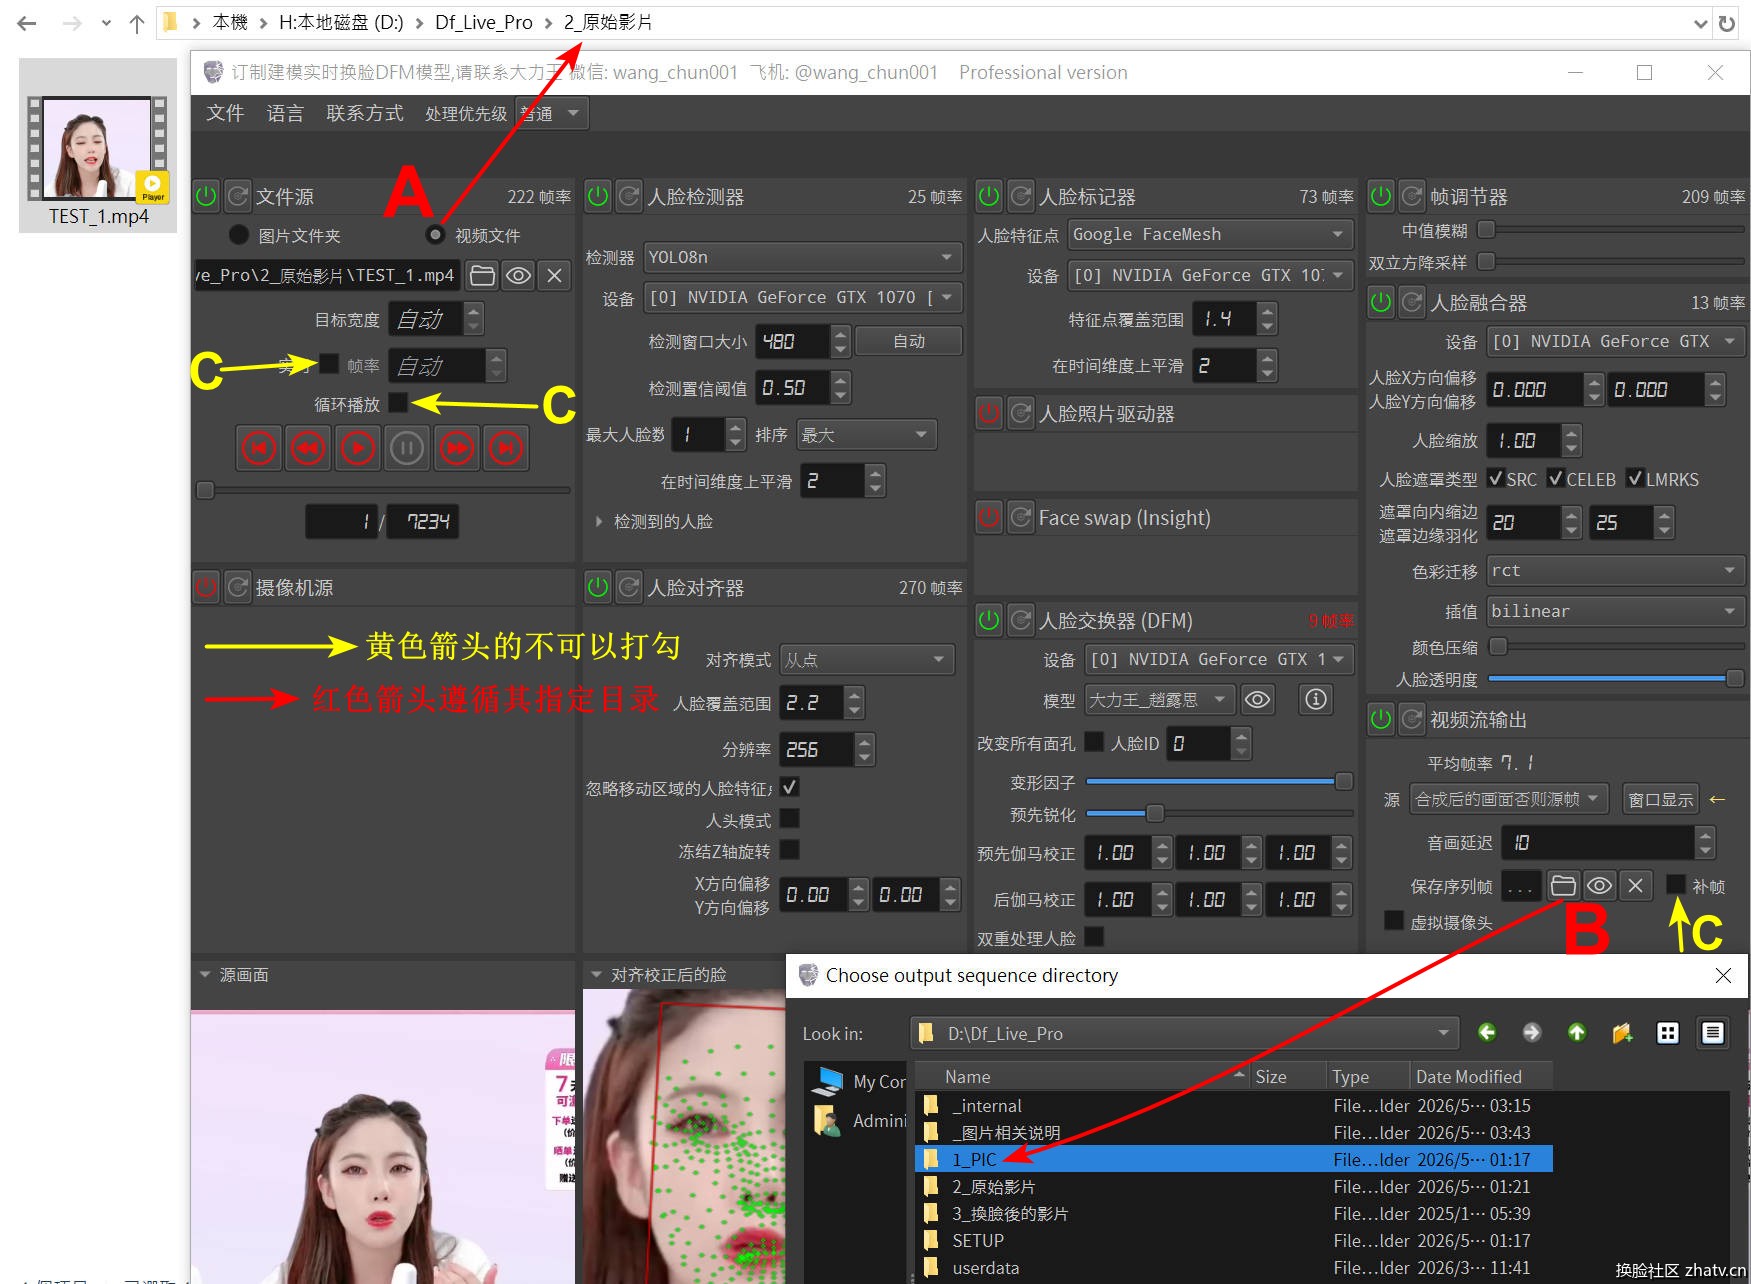Open 处理优先级 dropdown
This screenshot has height=1284, width=1751.
pos(551,113)
